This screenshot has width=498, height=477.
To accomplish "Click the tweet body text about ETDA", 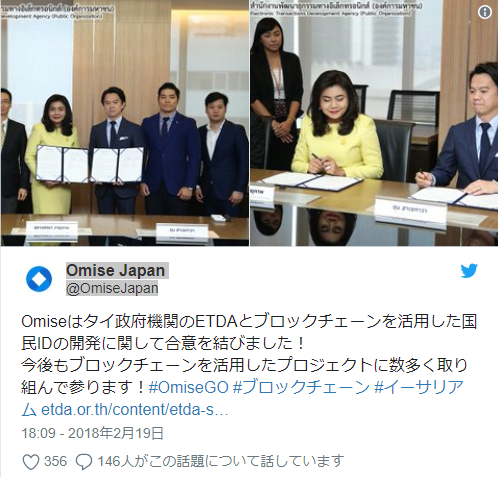I will click(x=249, y=355).
